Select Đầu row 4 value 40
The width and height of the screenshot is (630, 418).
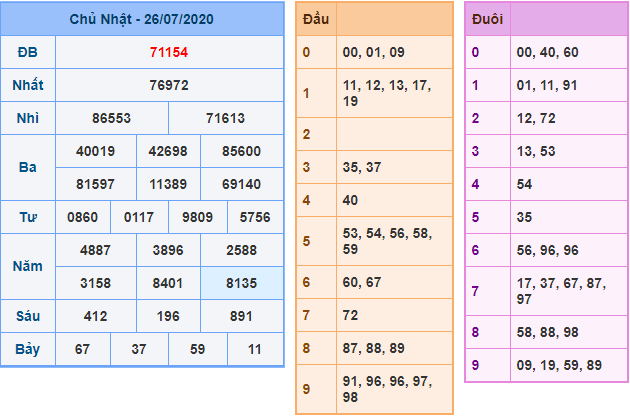(x=350, y=200)
